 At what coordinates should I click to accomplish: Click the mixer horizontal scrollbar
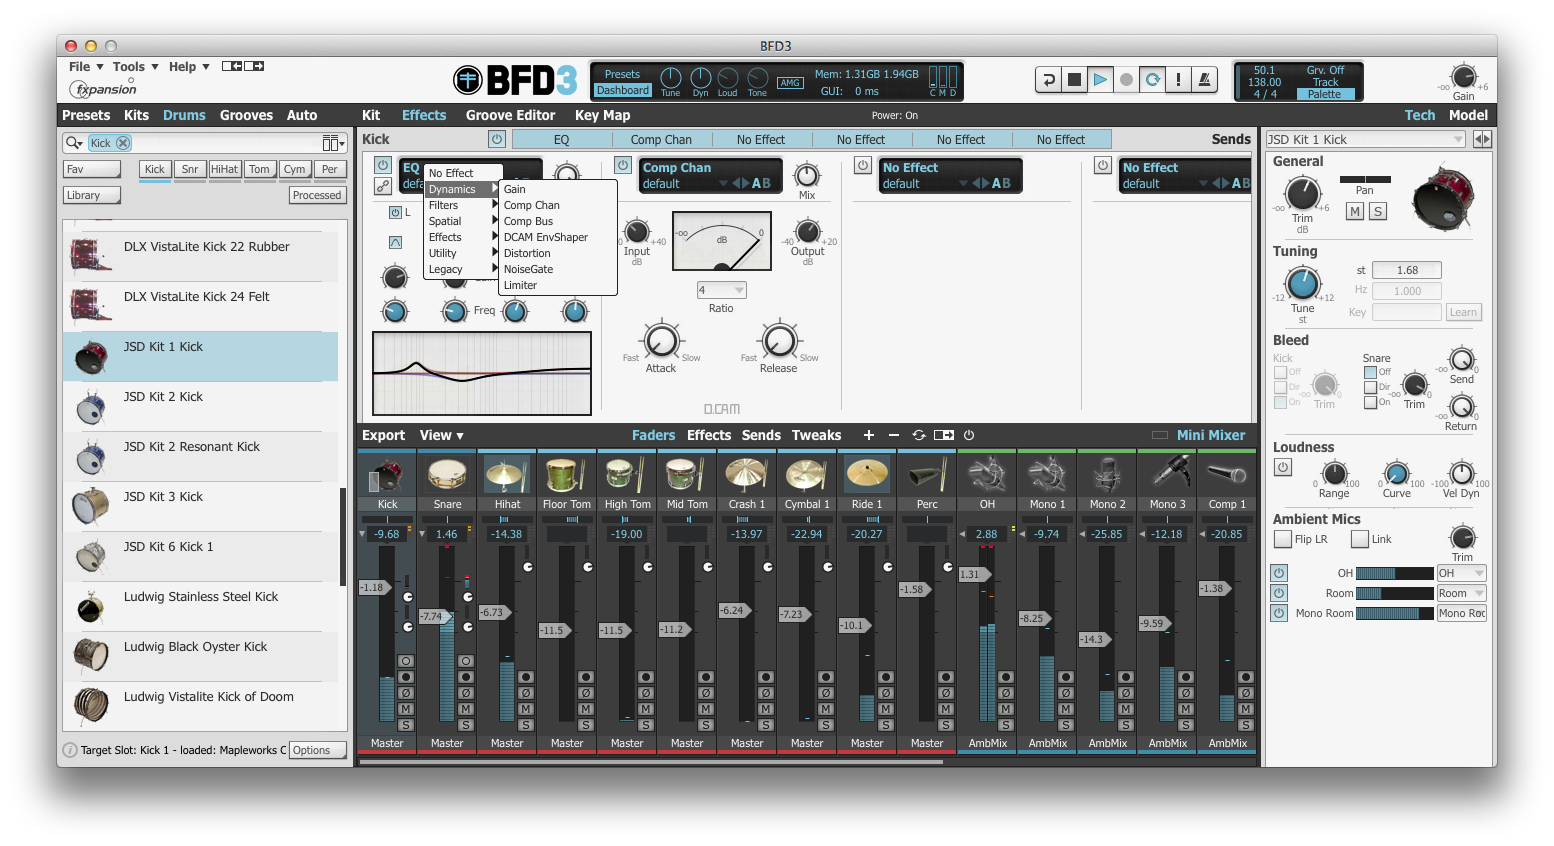tap(650, 762)
